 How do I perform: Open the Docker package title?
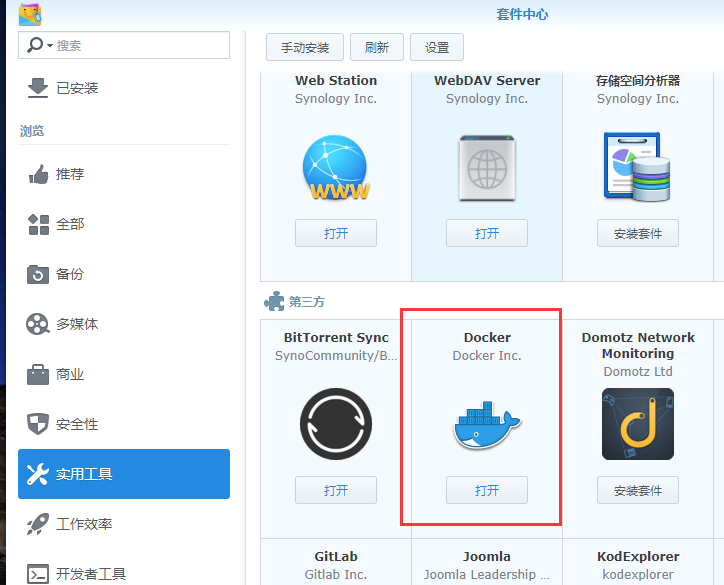(x=487, y=338)
